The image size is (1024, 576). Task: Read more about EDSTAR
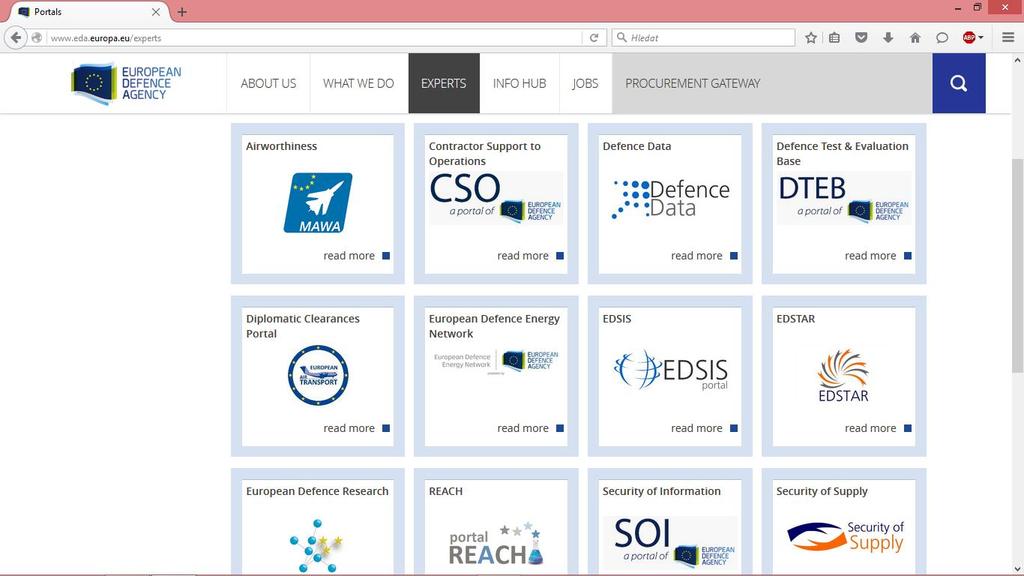pyautogui.click(x=878, y=428)
